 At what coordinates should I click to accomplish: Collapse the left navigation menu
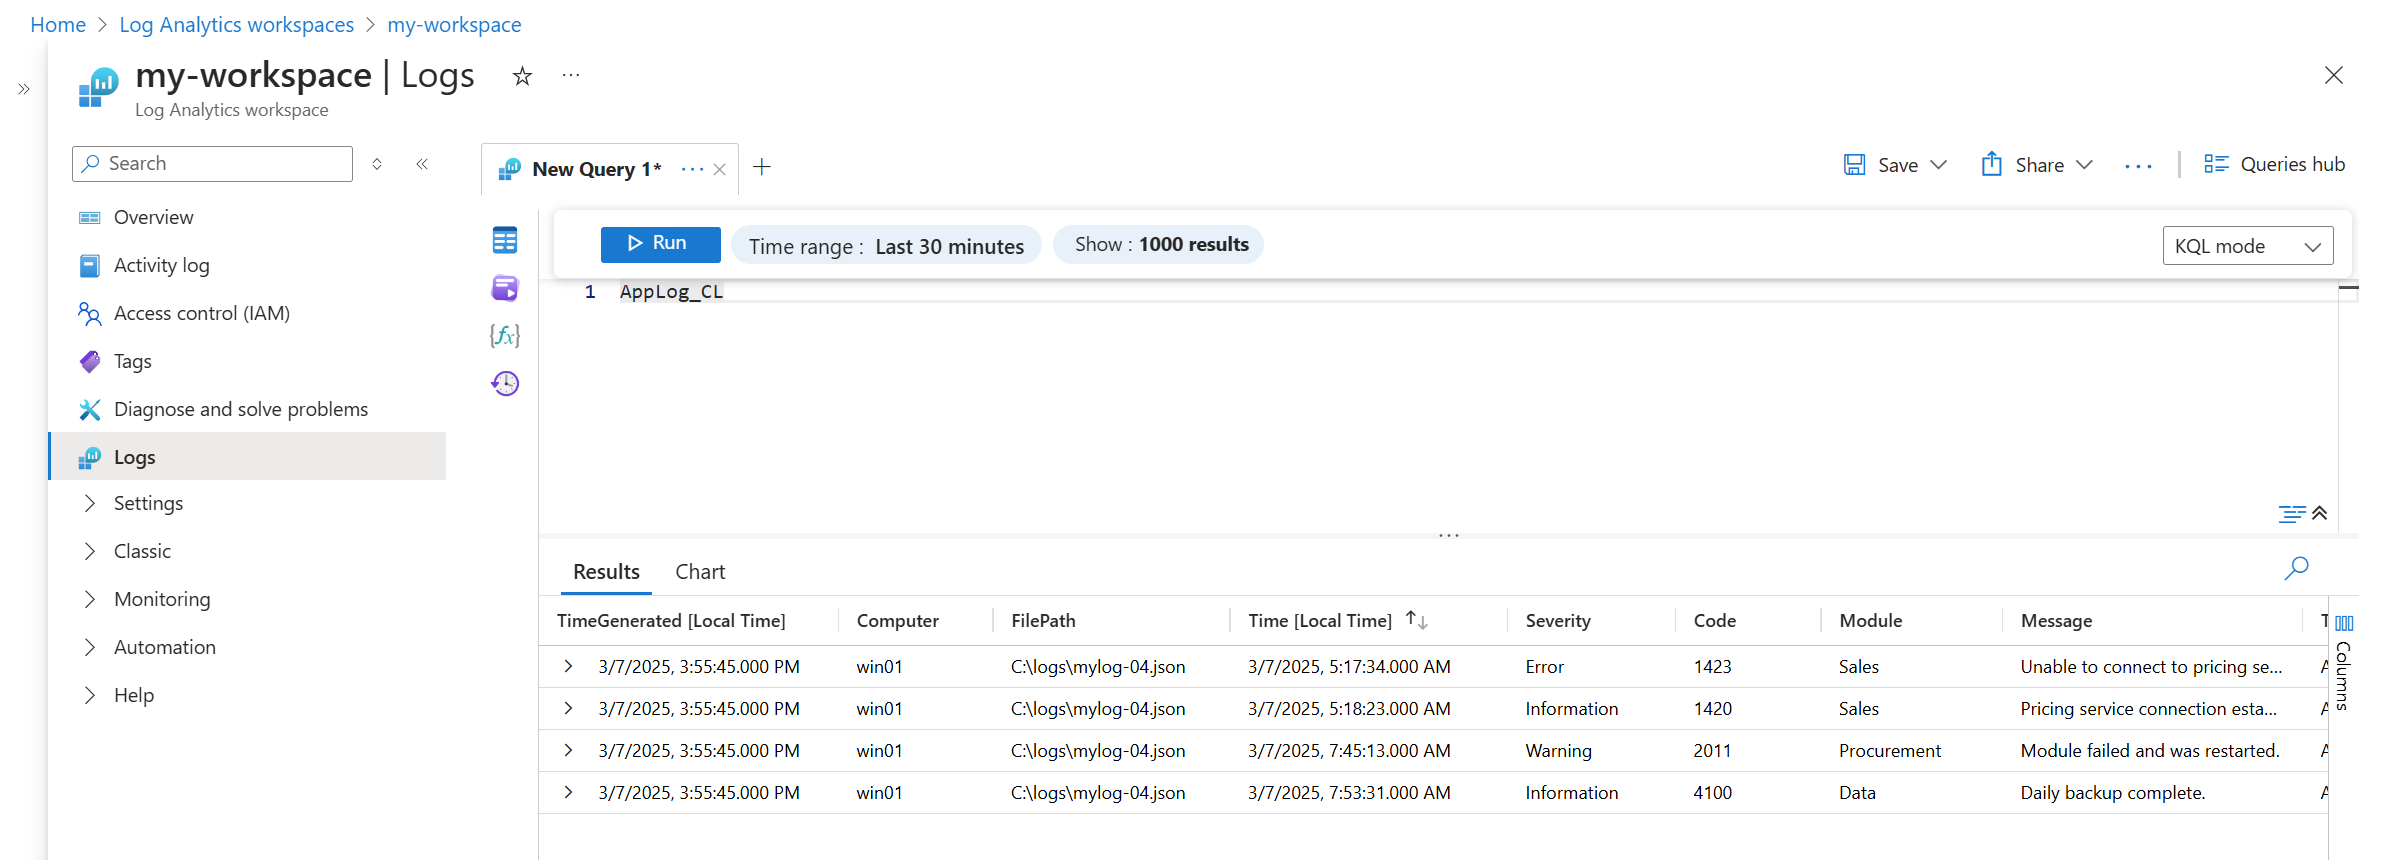(x=422, y=164)
